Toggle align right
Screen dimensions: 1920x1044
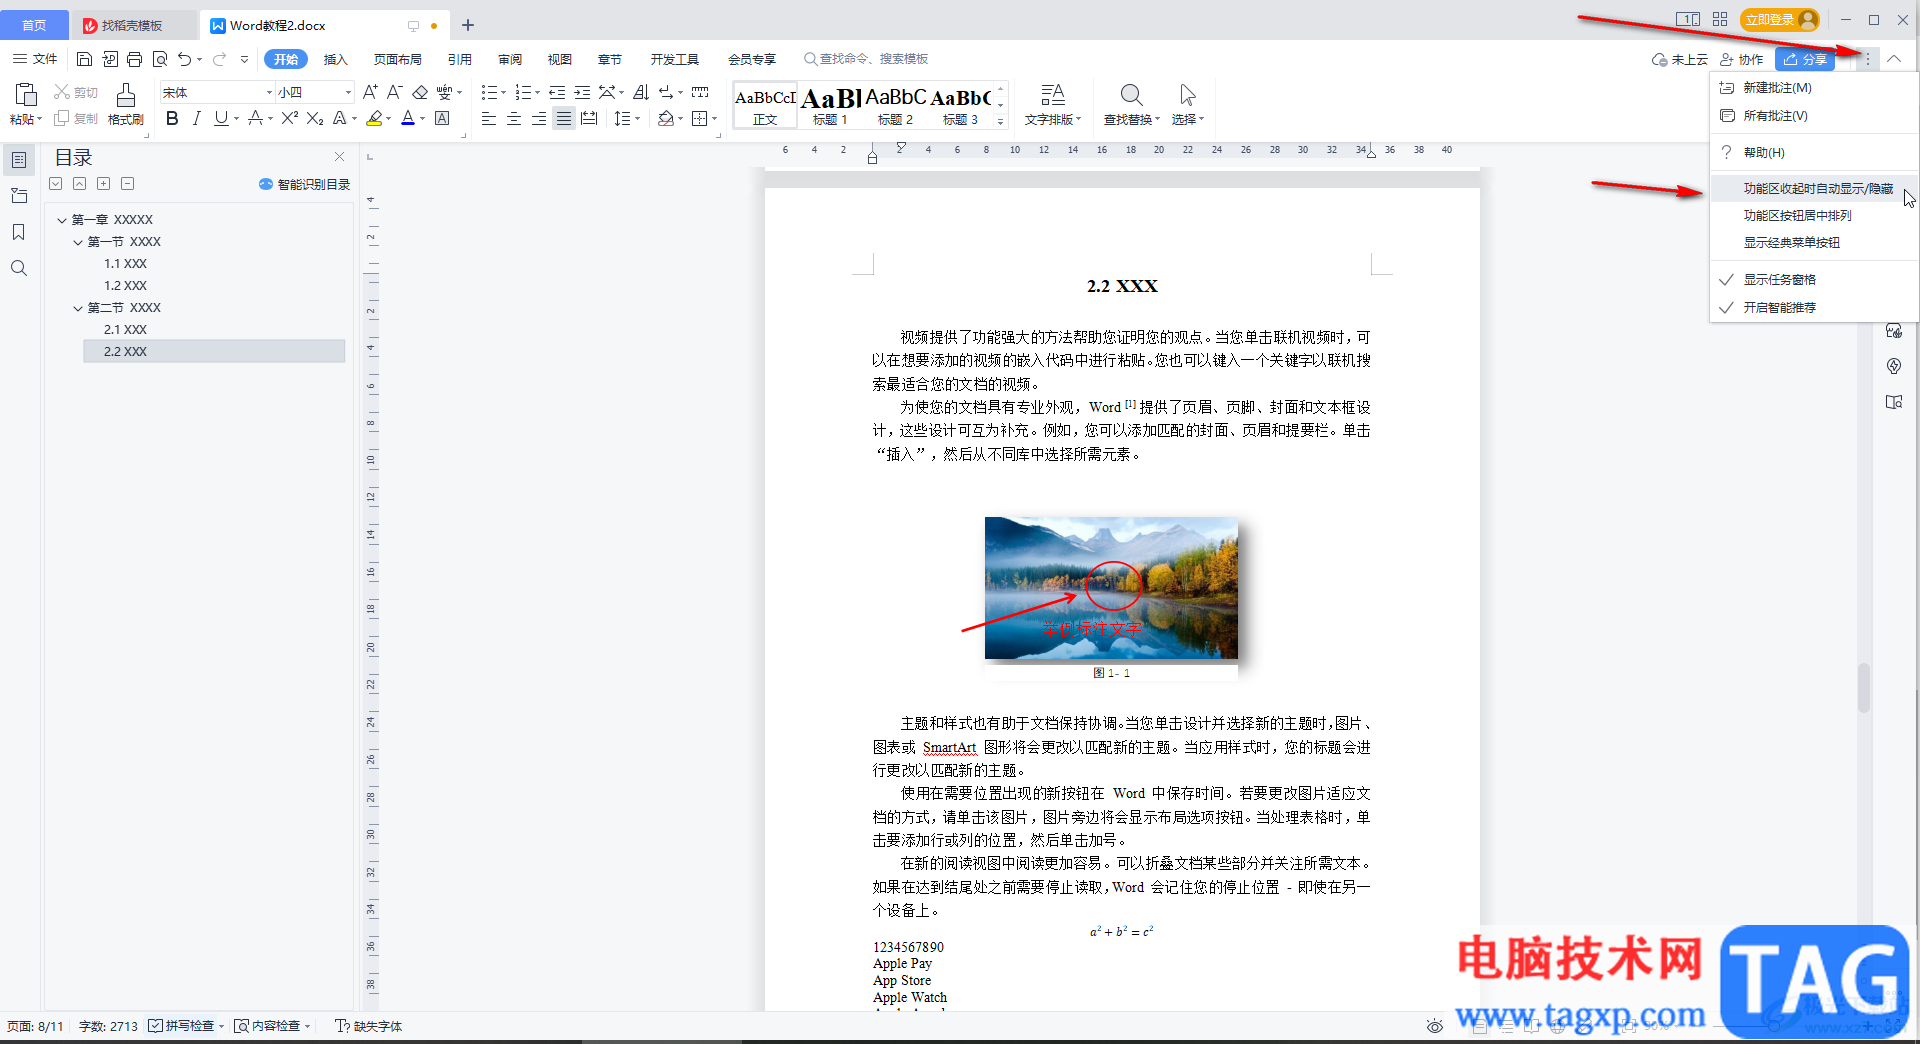(539, 118)
